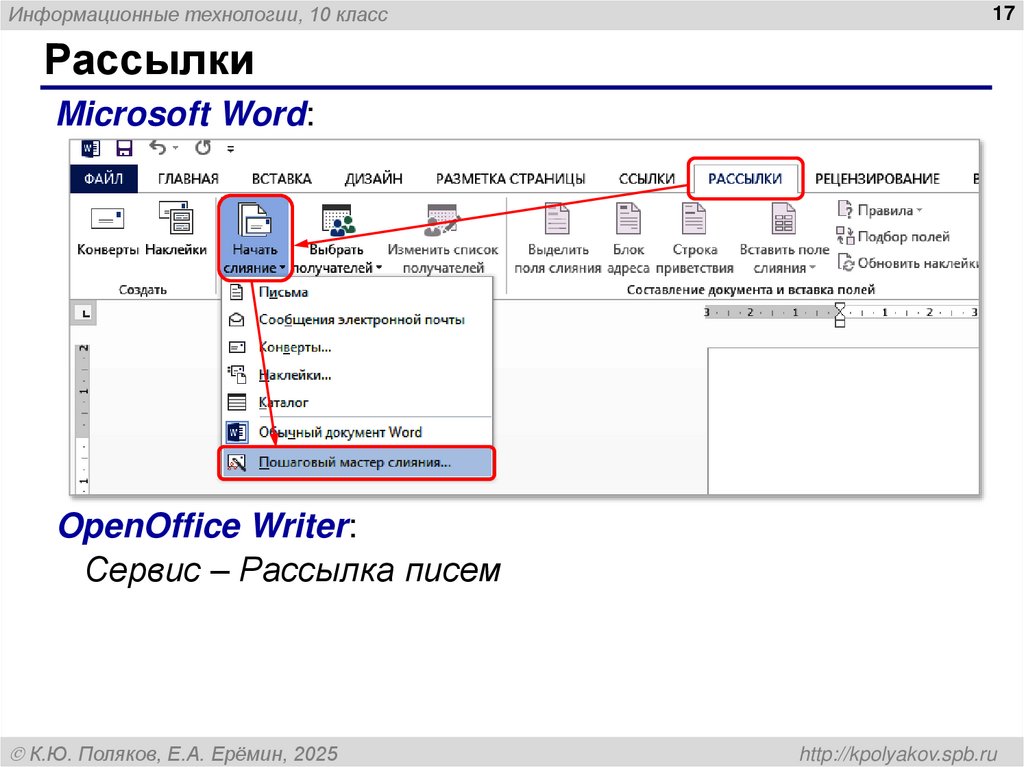1024x767 pixels.
Task: Select Пошаговый мастер слияния... menu item
Action: click(x=357, y=463)
